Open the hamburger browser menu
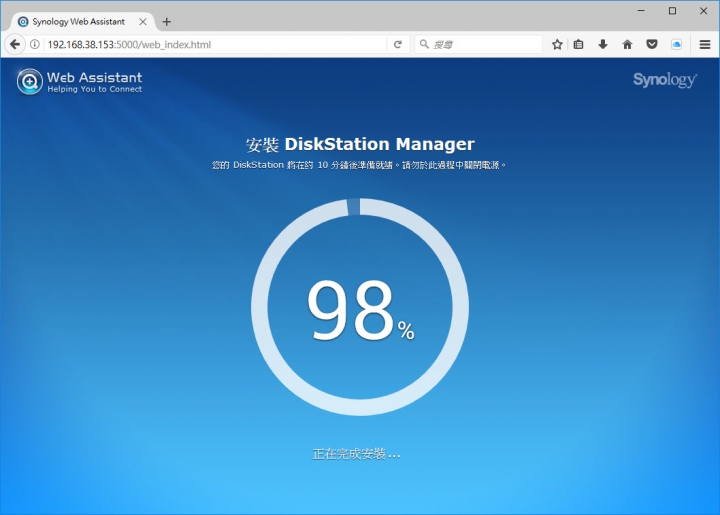 pos(705,45)
